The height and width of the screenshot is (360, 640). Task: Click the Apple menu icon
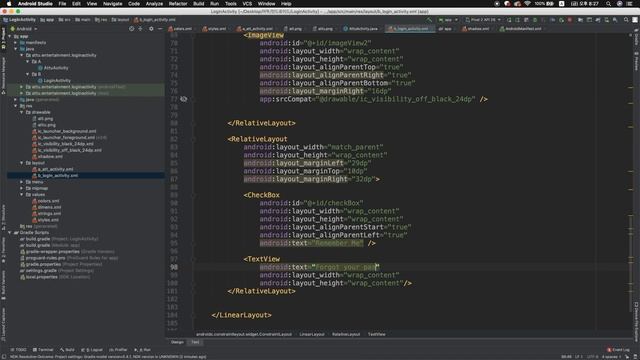[9, 3]
